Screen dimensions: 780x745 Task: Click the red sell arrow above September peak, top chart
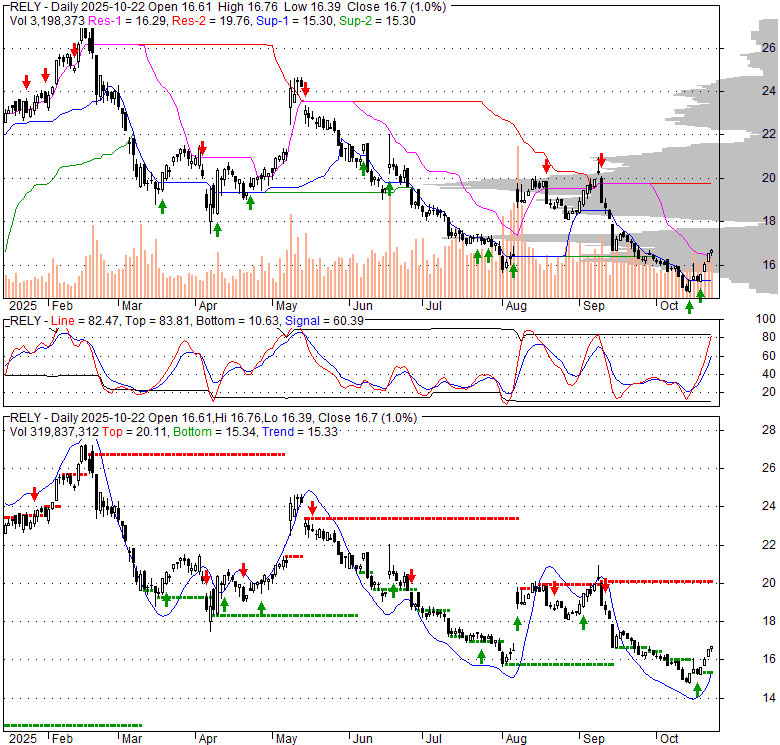click(x=601, y=160)
